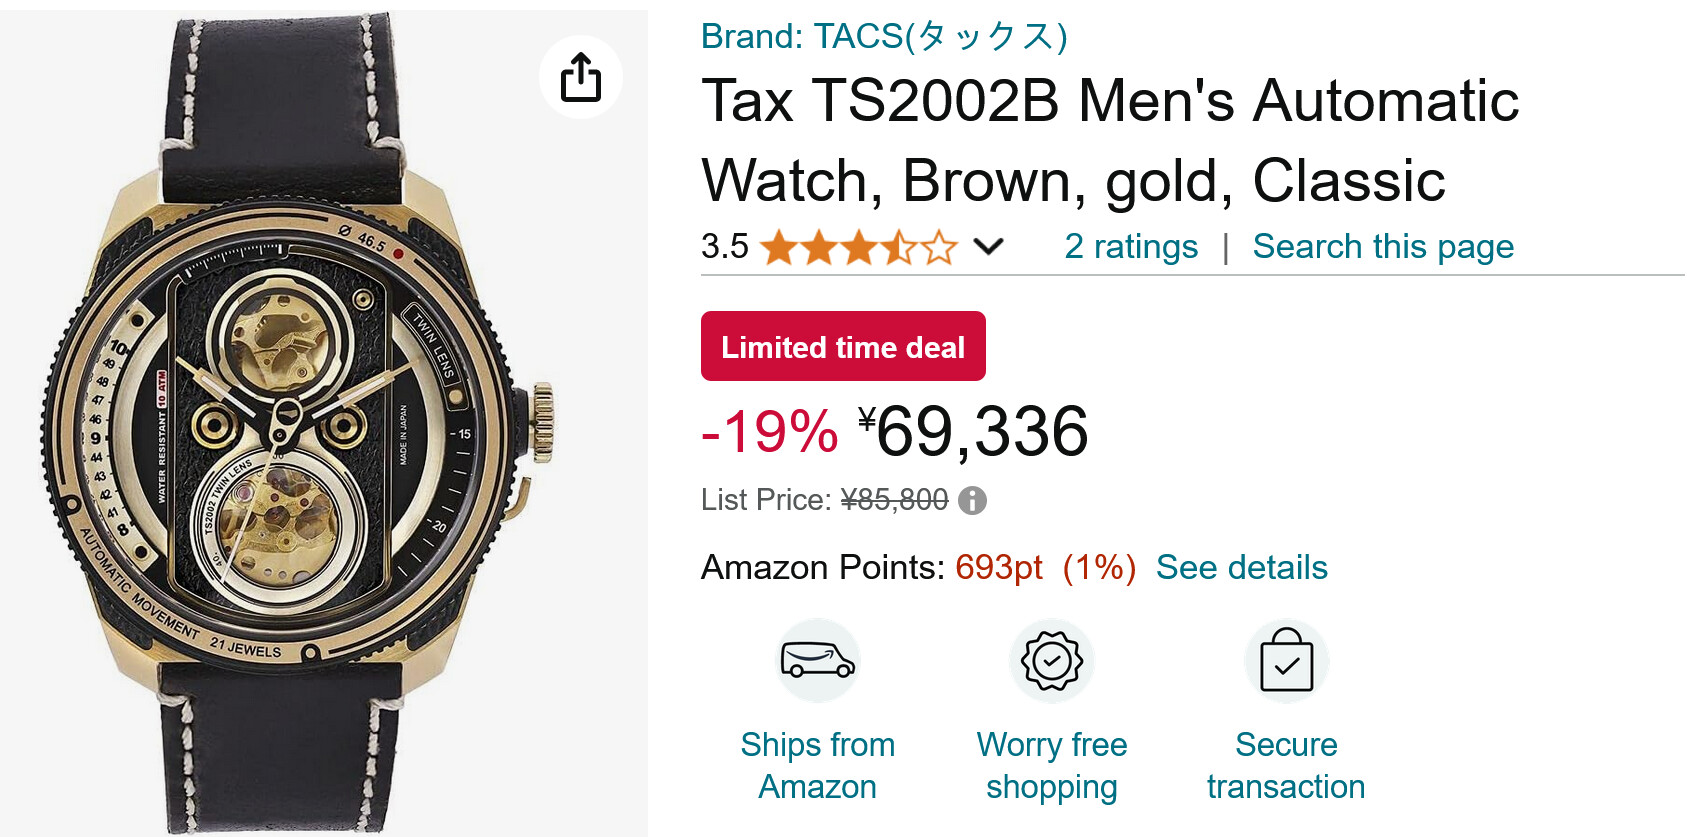
Task: Click the info icon beside List Price
Action: [x=972, y=500]
